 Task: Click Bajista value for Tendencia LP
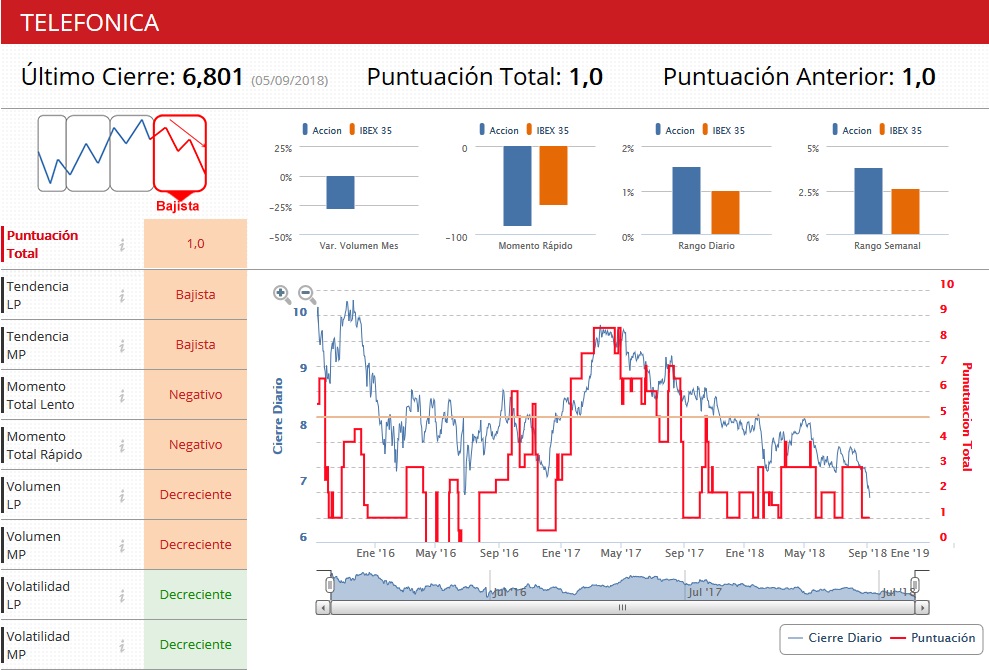point(196,295)
